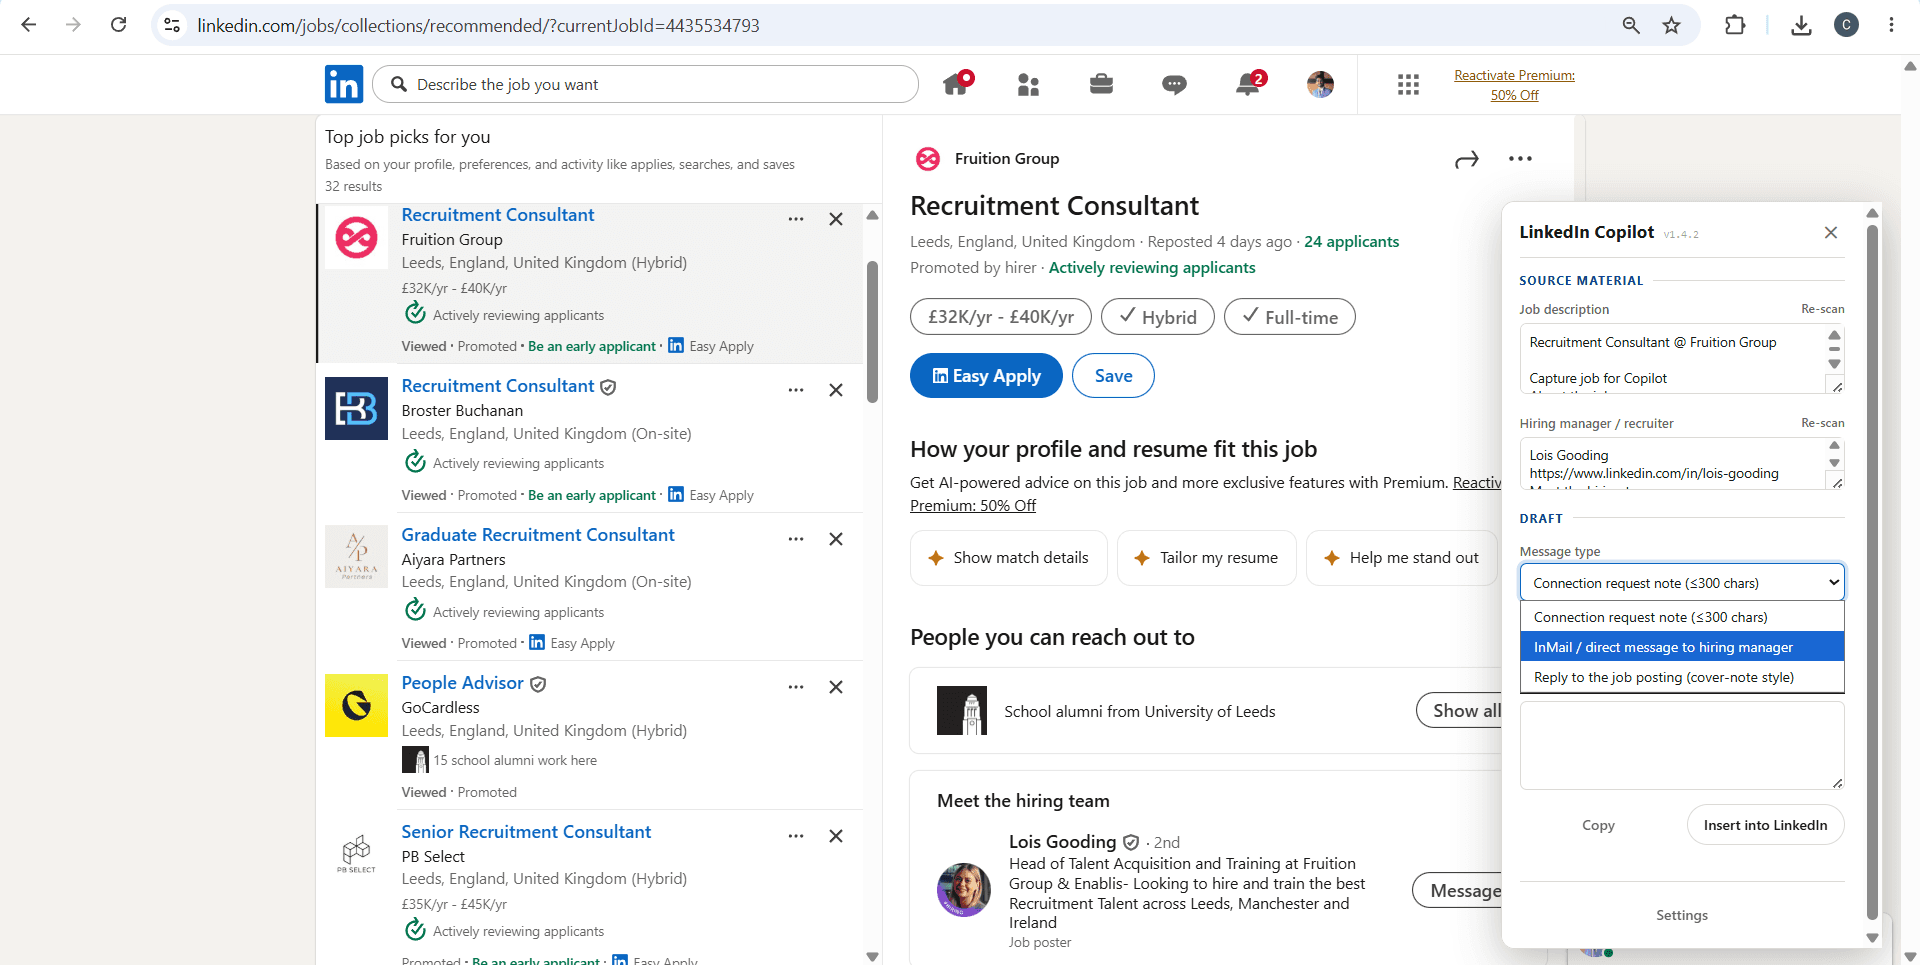
Task: Dismiss the People Advisor job card
Action: coord(836,687)
